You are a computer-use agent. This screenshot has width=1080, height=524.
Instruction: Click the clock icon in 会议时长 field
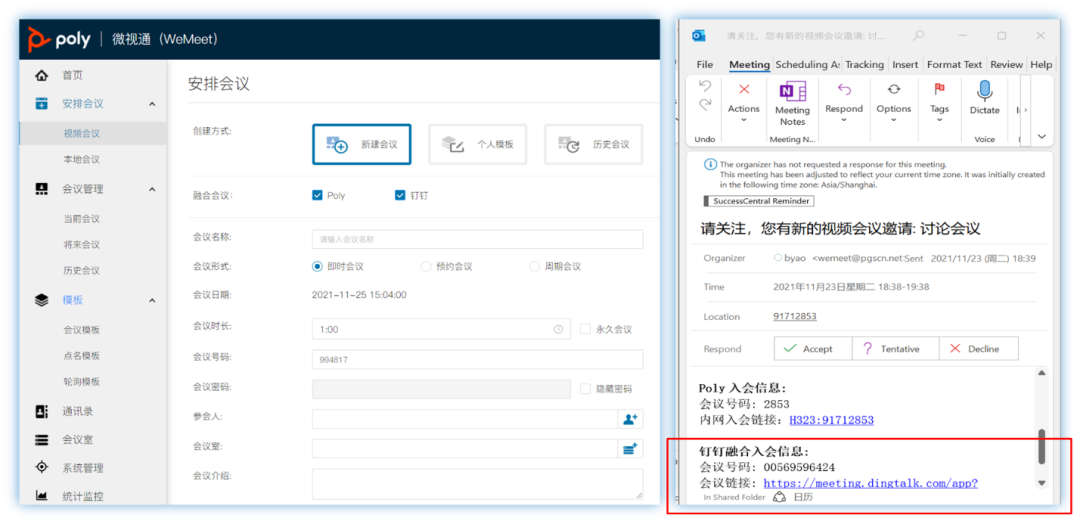(558, 329)
